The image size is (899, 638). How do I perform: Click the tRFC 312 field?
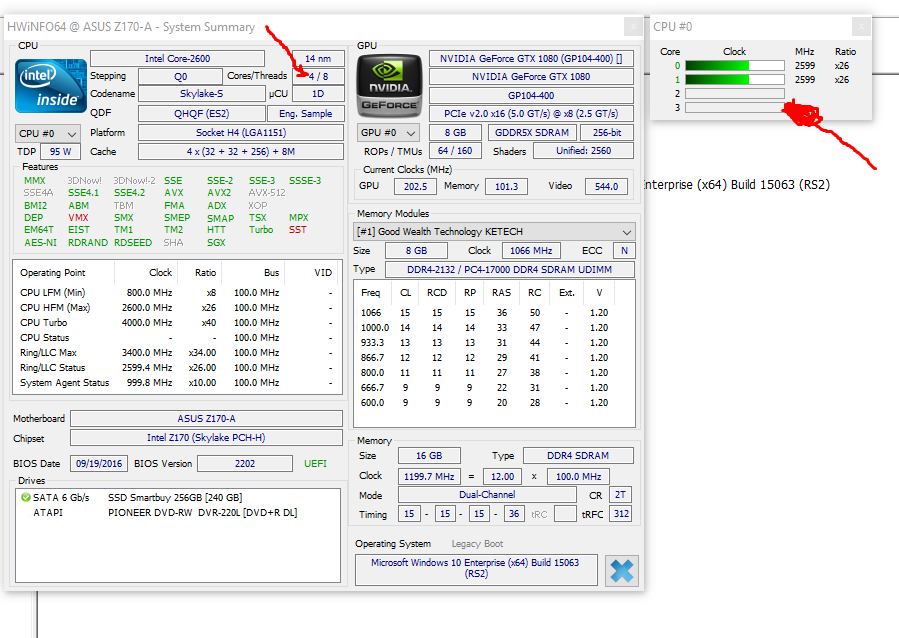[x=621, y=514]
